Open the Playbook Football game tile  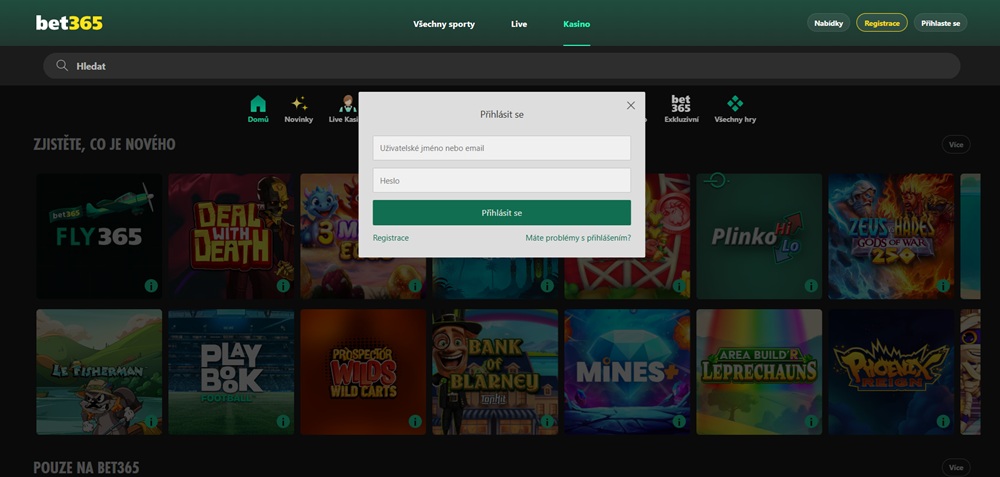(x=231, y=372)
